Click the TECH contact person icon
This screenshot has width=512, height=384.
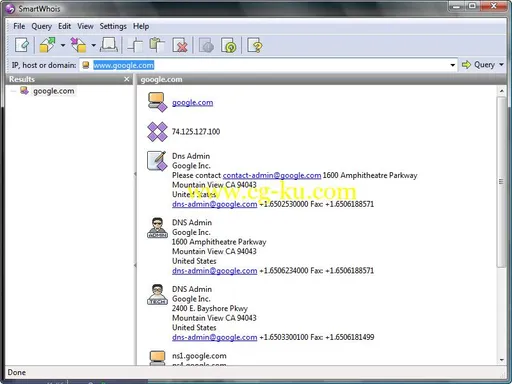(157, 295)
